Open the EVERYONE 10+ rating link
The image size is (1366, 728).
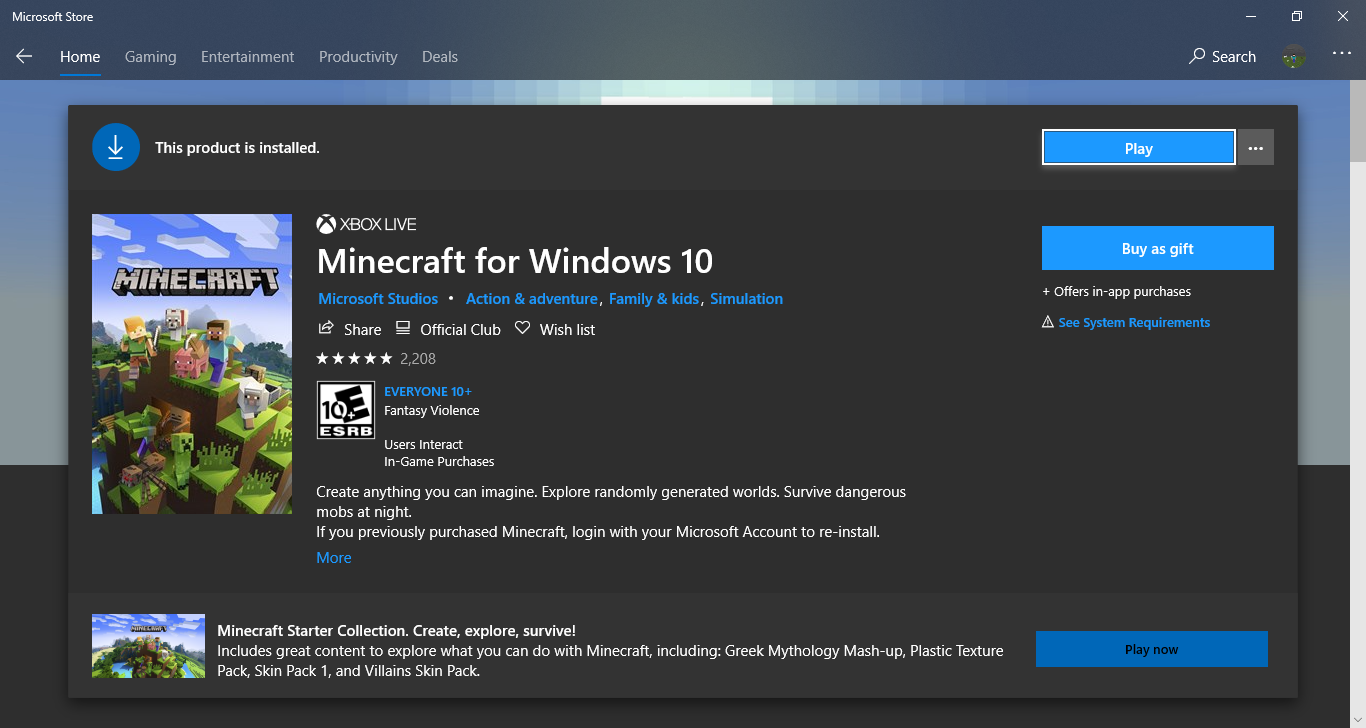pyautogui.click(x=428, y=392)
